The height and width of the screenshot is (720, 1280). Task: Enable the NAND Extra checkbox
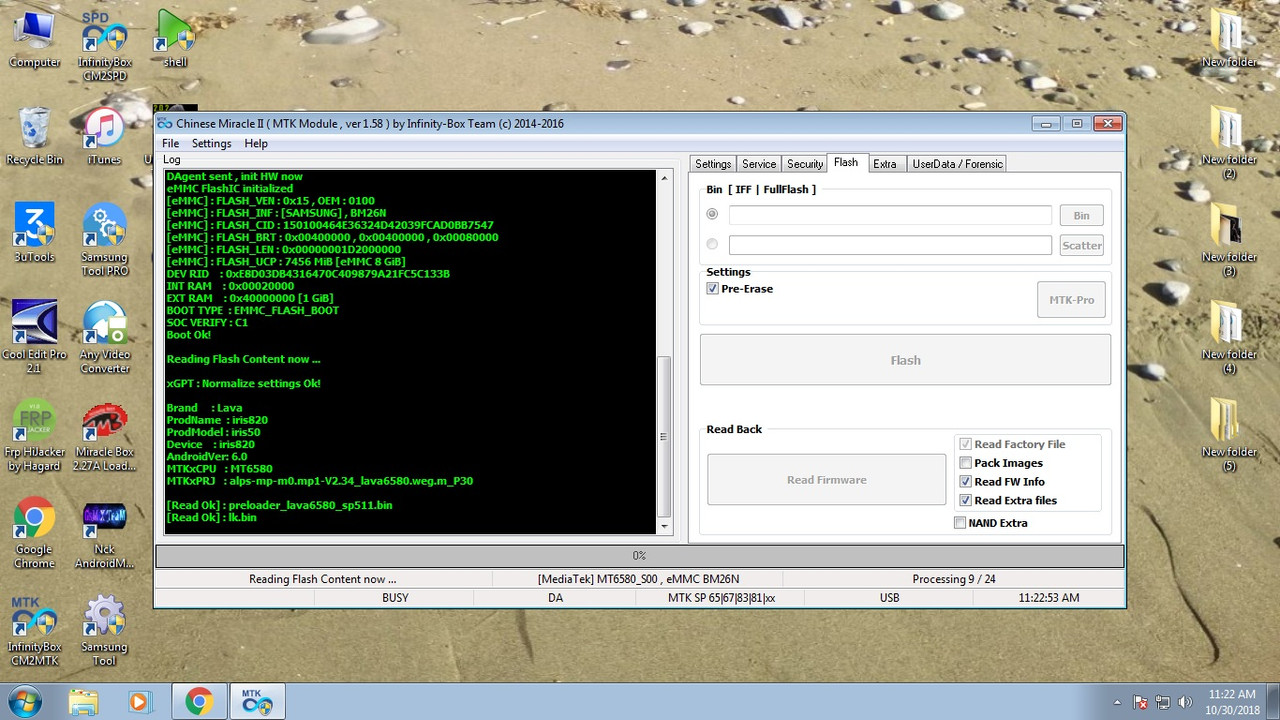coord(960,523)
